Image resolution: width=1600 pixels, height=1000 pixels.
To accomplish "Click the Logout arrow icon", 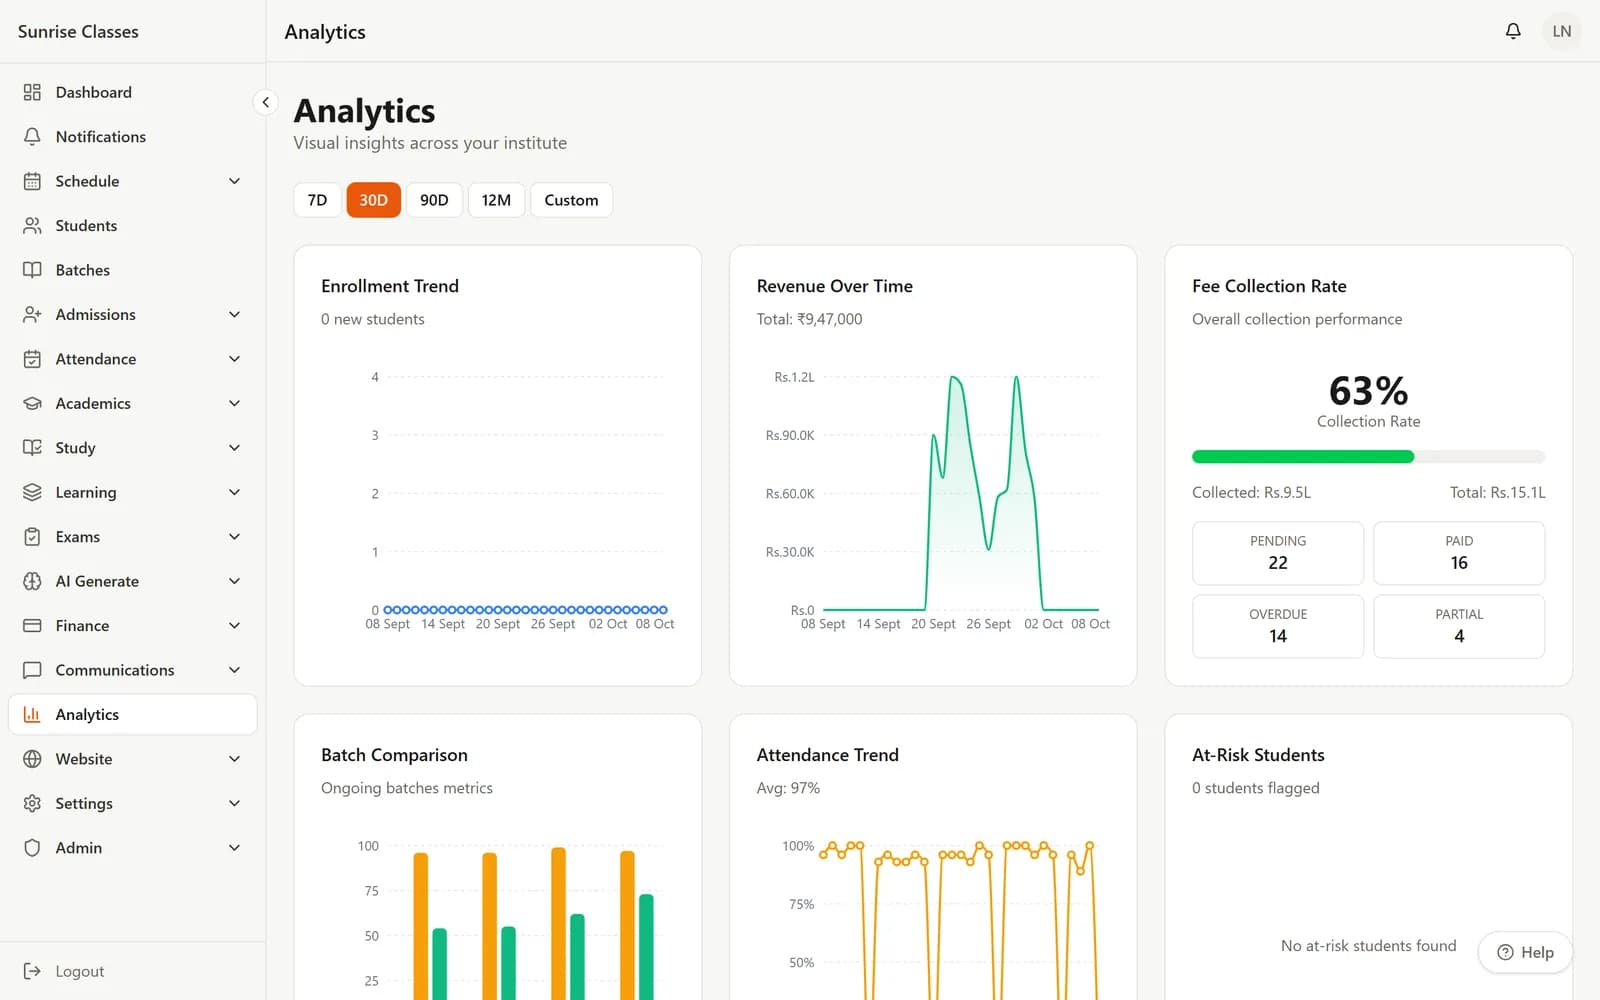I will 32,972.
